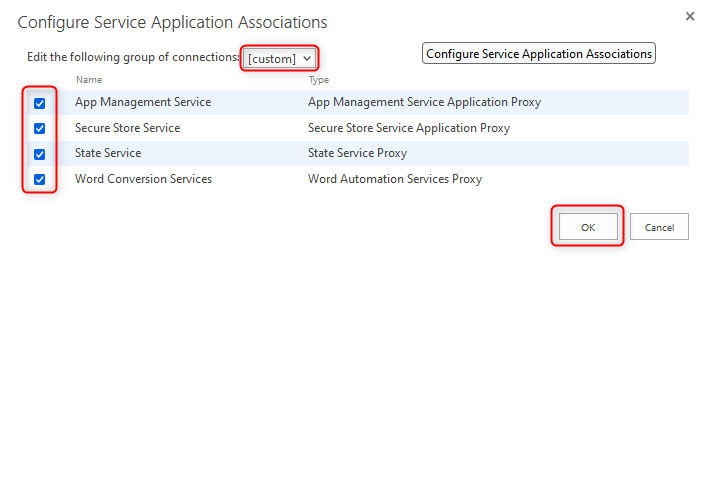
Task: Click the 'Edit the following group of connections' label
Action: [x=133, y=57]
